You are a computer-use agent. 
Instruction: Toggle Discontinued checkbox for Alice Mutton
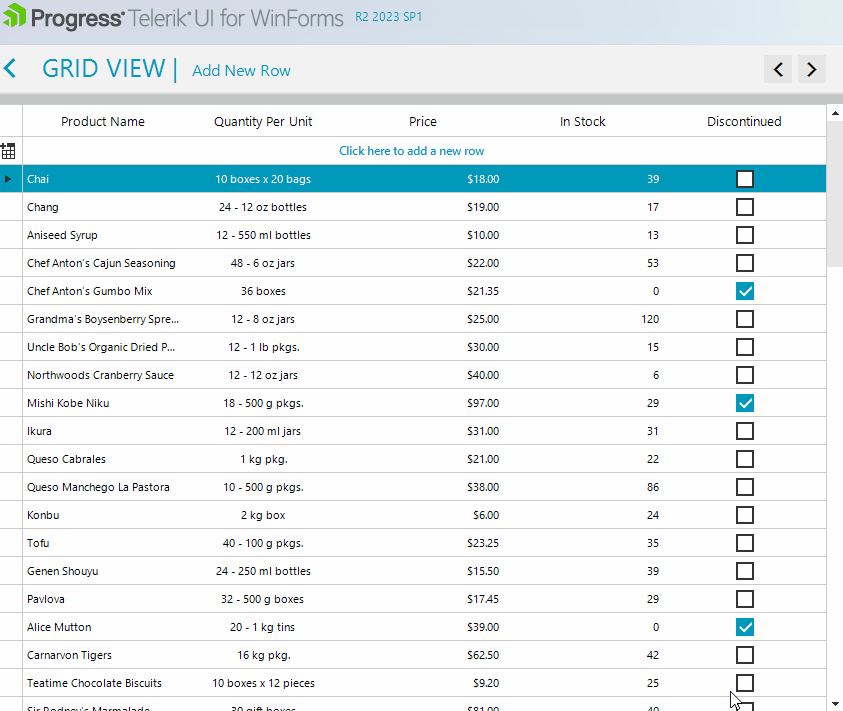pos(744,627)
